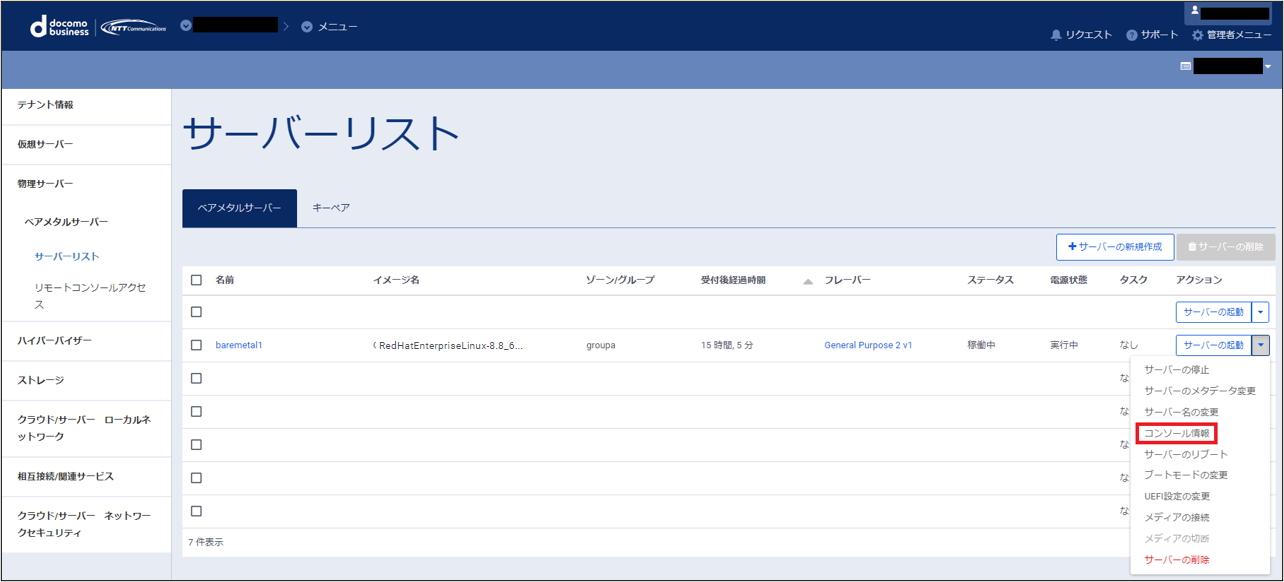The height and width of the screenshot is (582, 1284).
Task: Open the tenant selector dropdown in blue bar
Action: point(1268,66)
